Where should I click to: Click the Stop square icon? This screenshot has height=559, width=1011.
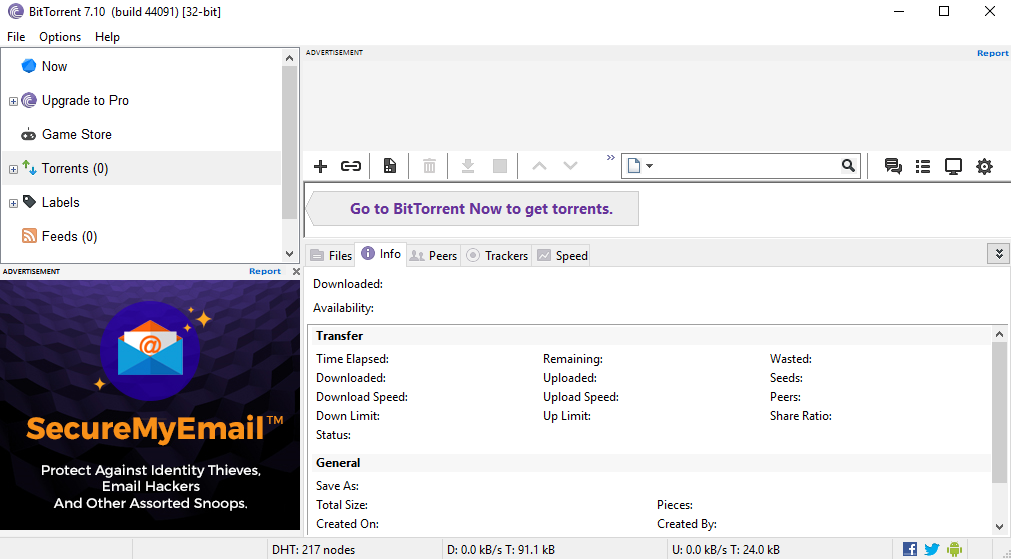(500, 166)
